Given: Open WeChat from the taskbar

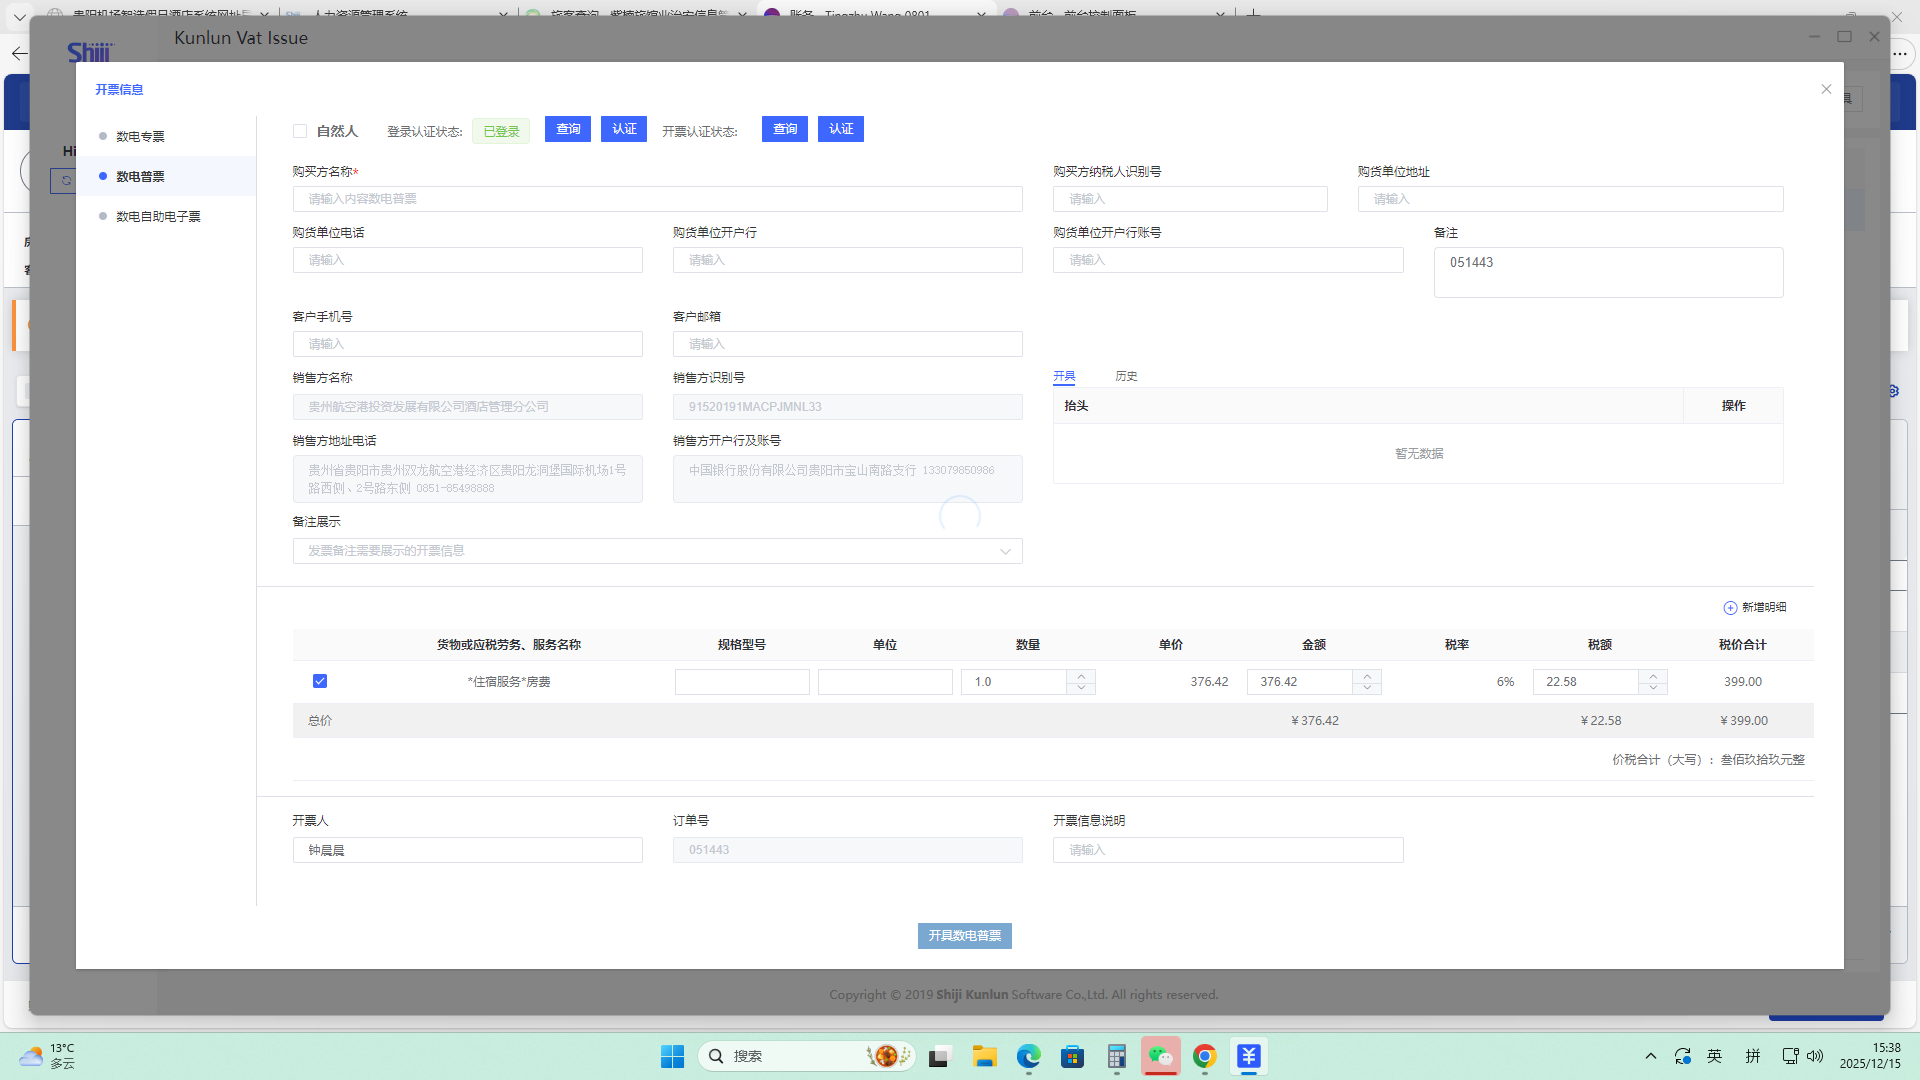Looking at the screenshot, I should point(1160,1056).
